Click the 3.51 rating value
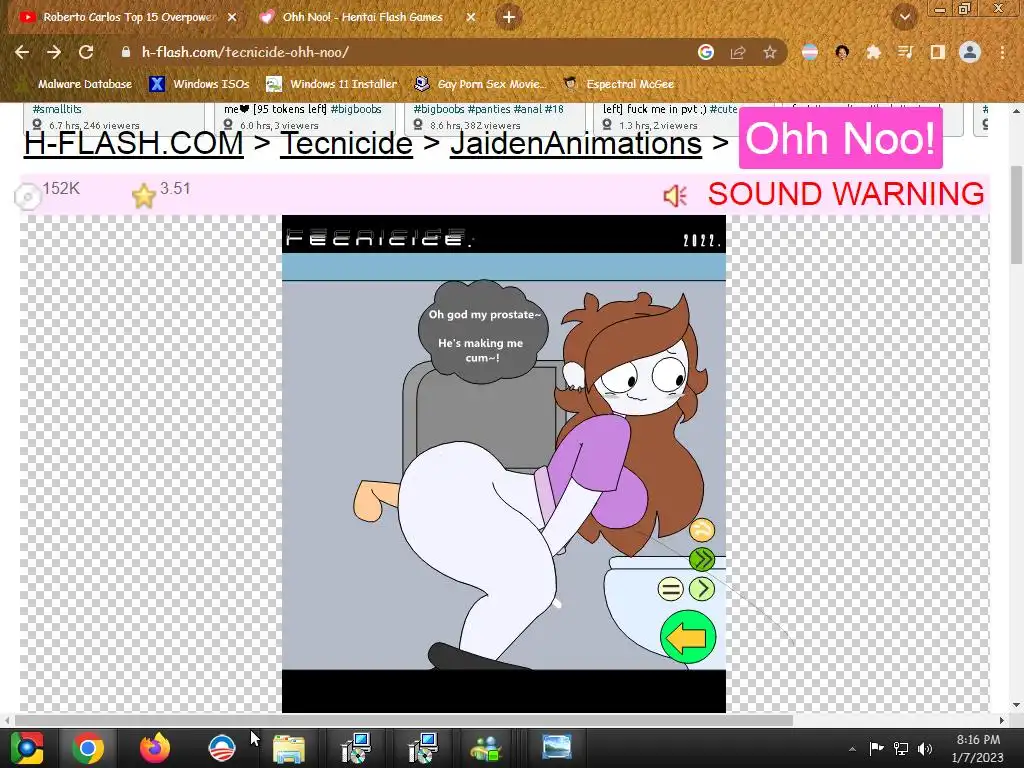 pos(175,189)
